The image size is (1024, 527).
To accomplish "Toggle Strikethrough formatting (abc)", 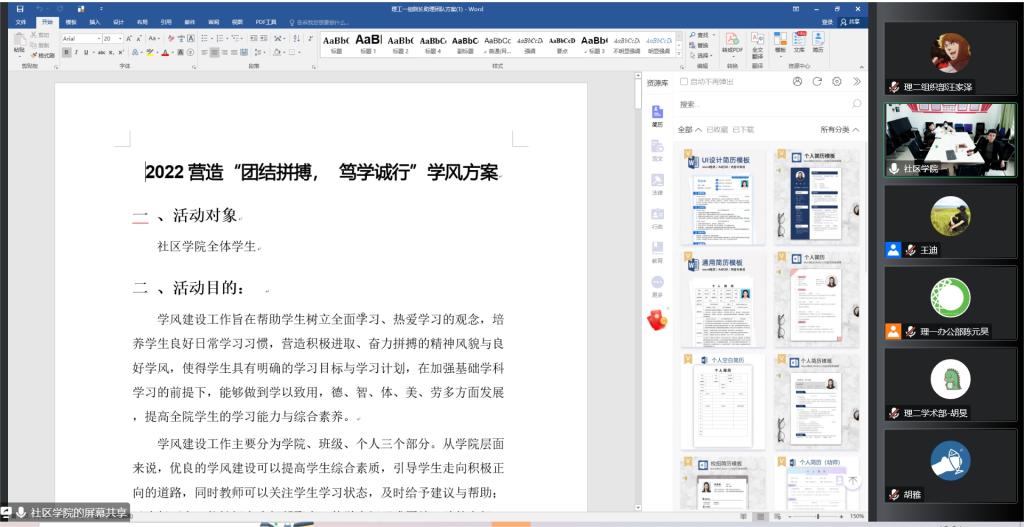I will 101,52.
